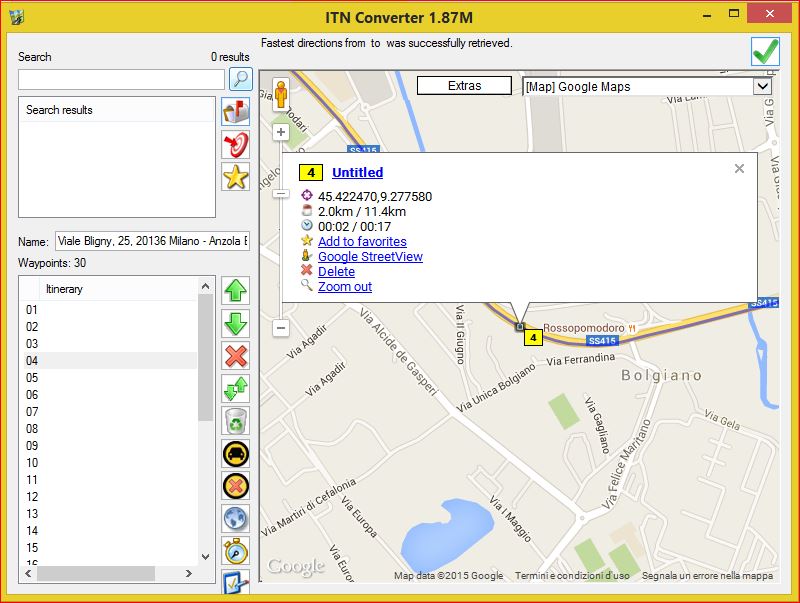
Task: Click the yellow car route button
Action: point(236,454)
